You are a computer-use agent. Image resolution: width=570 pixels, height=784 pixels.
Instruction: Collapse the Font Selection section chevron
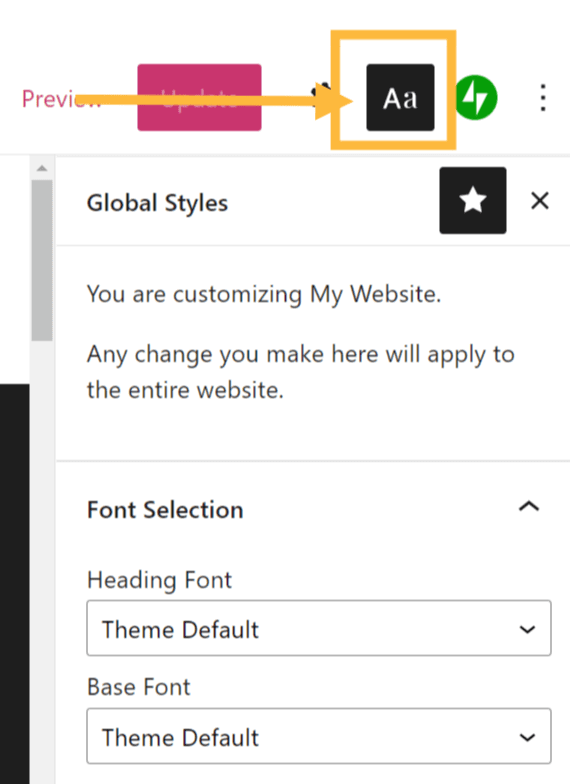click(529, 506)
